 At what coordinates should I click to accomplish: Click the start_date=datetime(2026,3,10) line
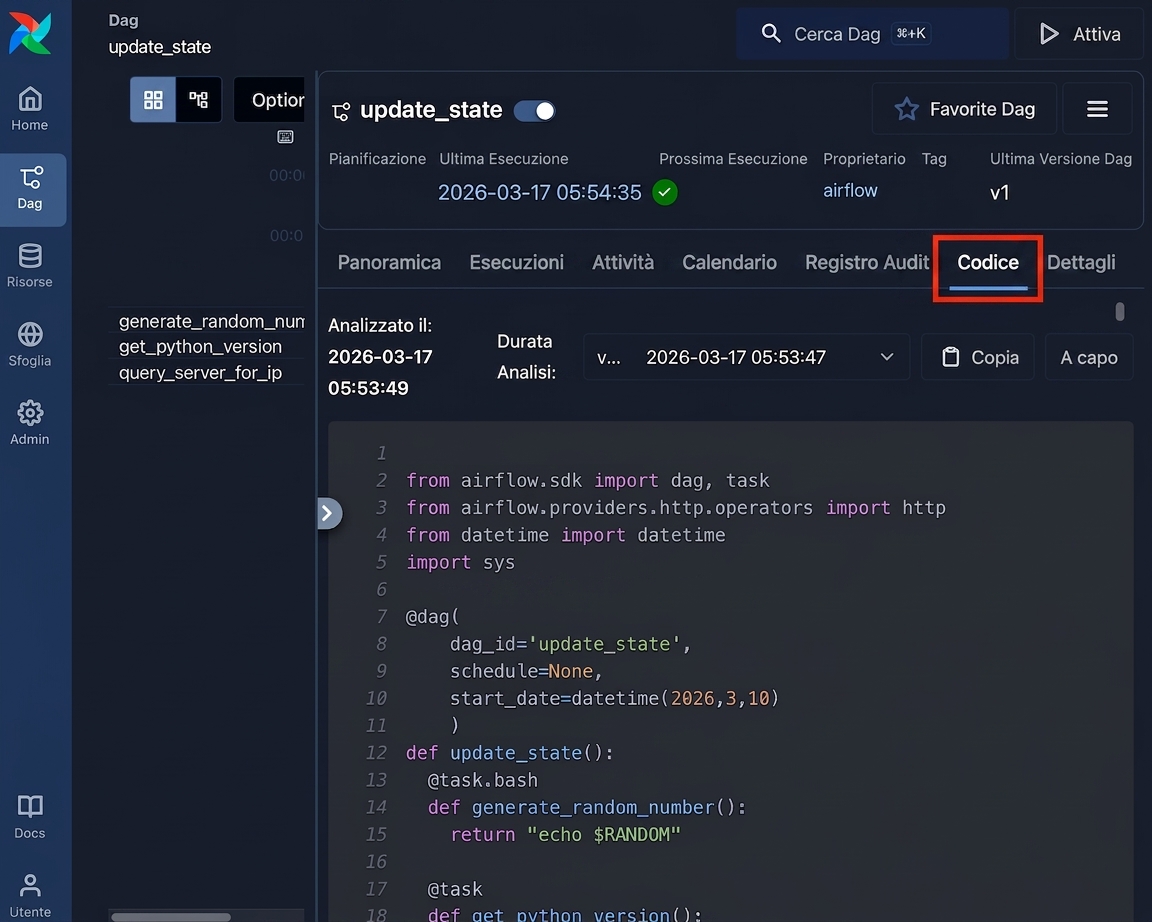(614, 698)
